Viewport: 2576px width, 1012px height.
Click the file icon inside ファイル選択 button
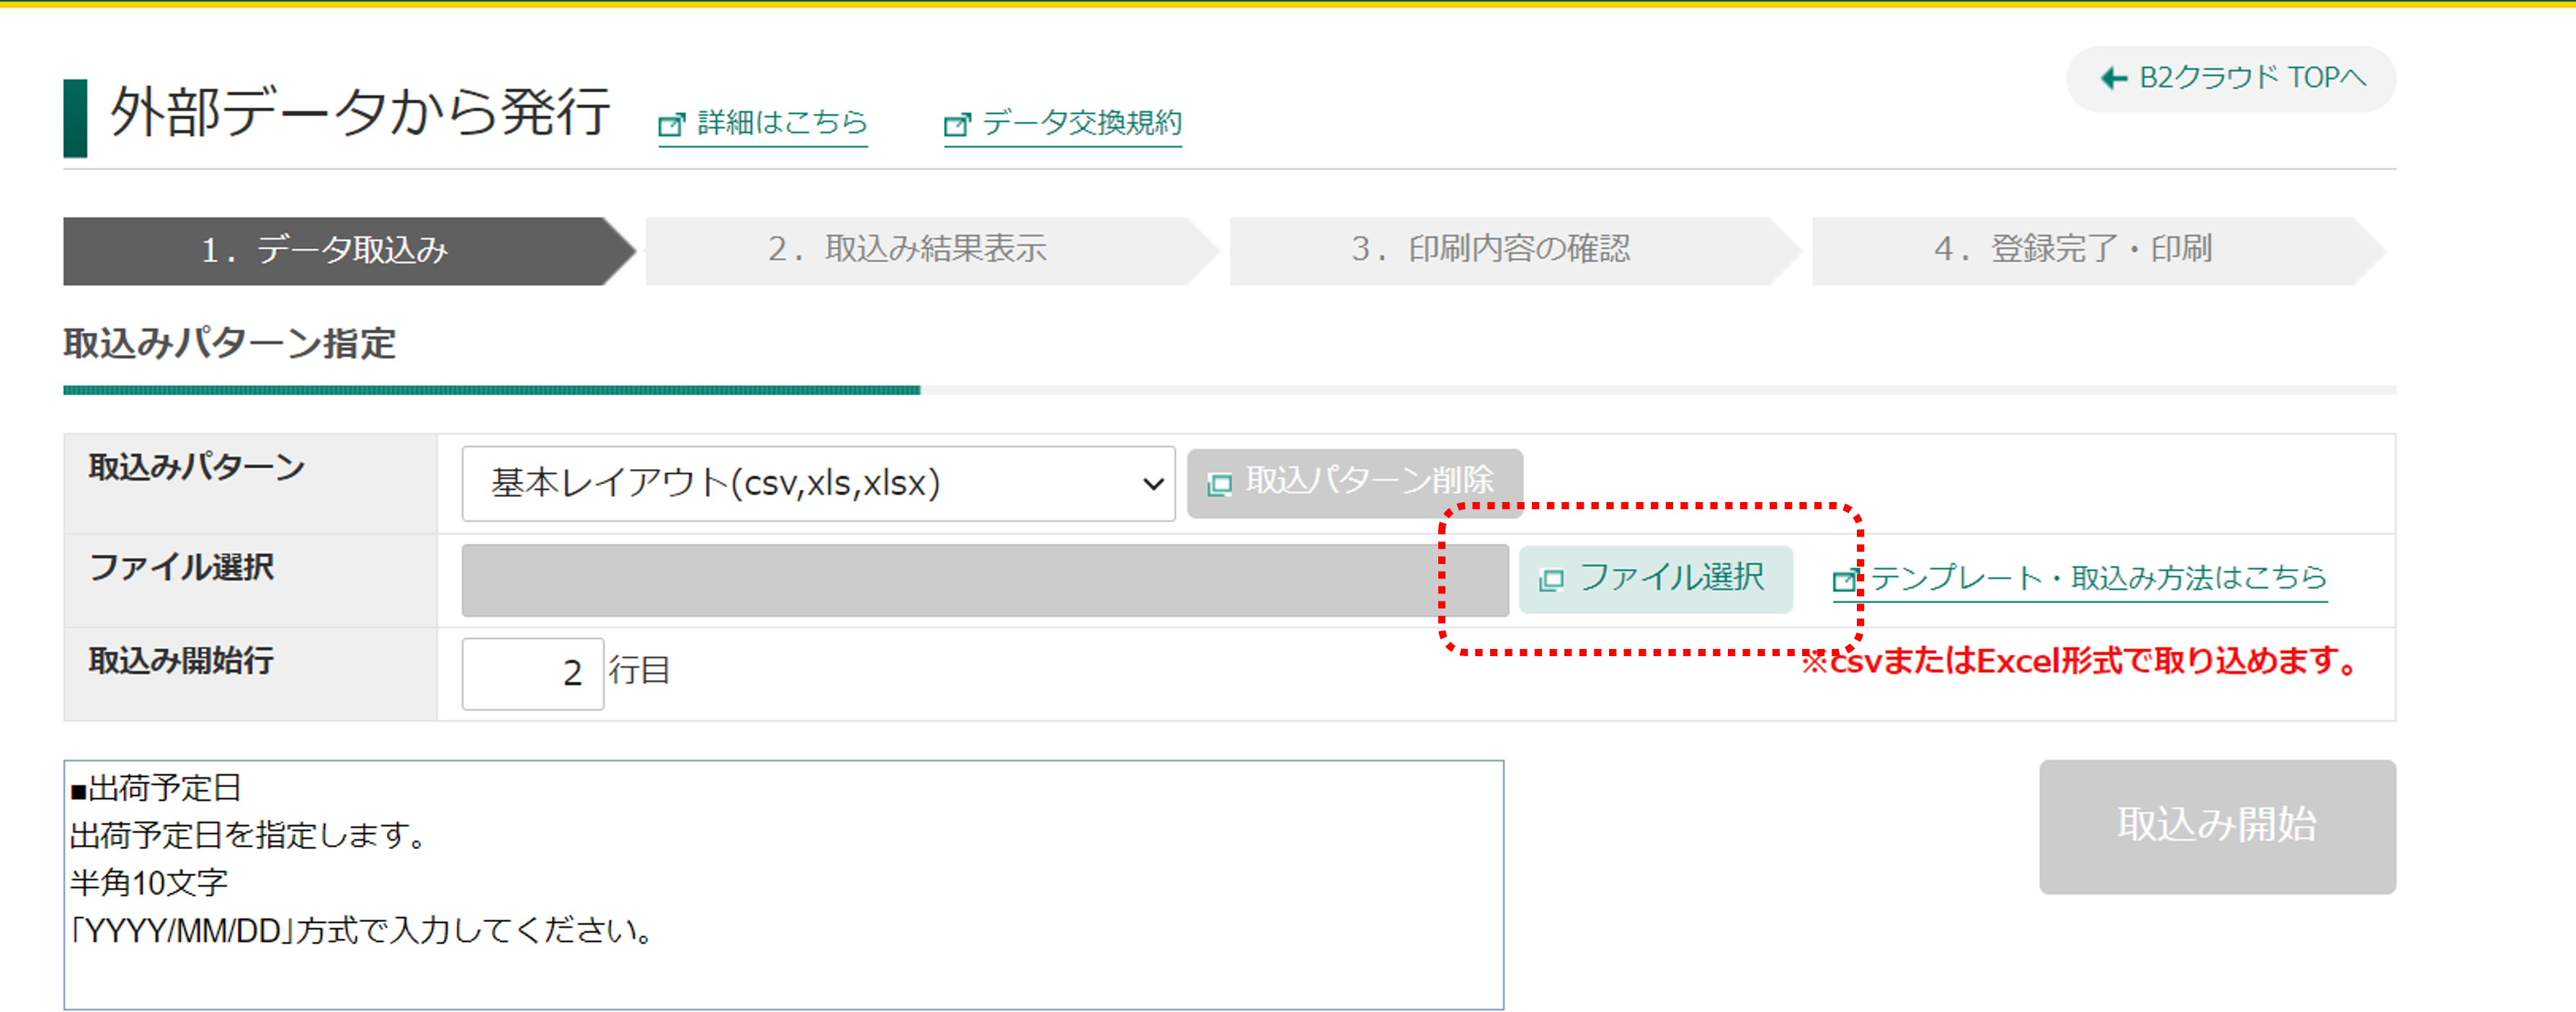(x=1552, y=579)
